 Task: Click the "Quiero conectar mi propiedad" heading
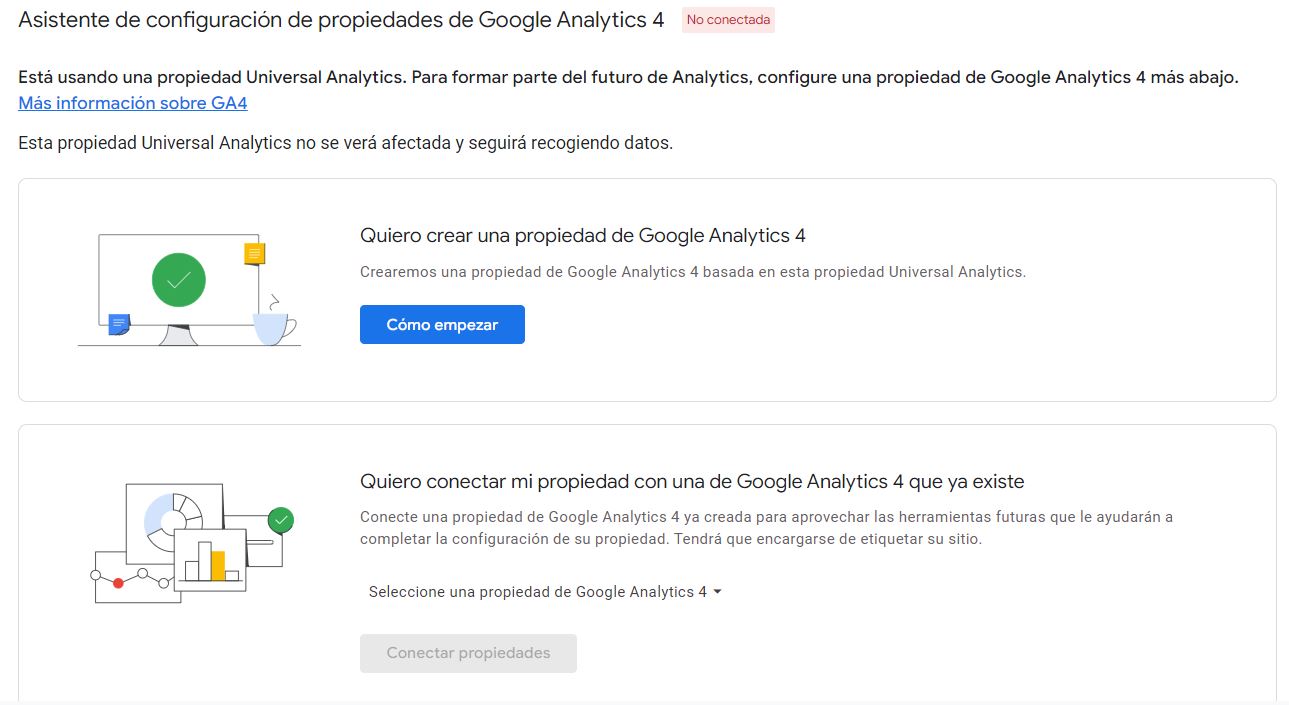691,482
